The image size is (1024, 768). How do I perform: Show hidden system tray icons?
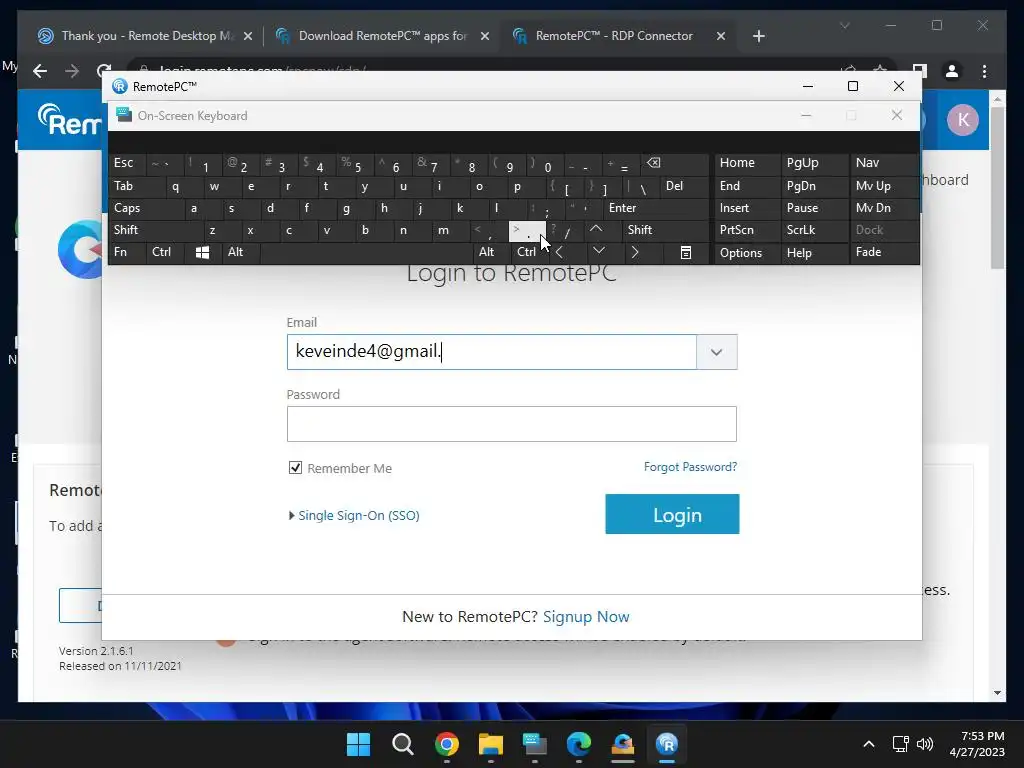point(869,744)
